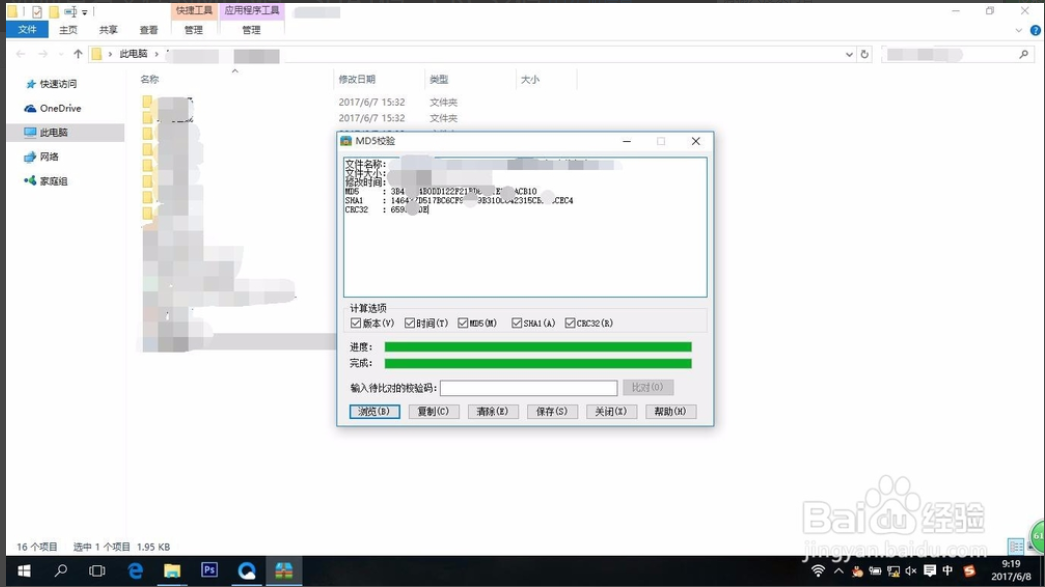The width and height of the screenshot is (1045, 587).
Task: Open the 查看 ribbon tab
Action: 149,30
